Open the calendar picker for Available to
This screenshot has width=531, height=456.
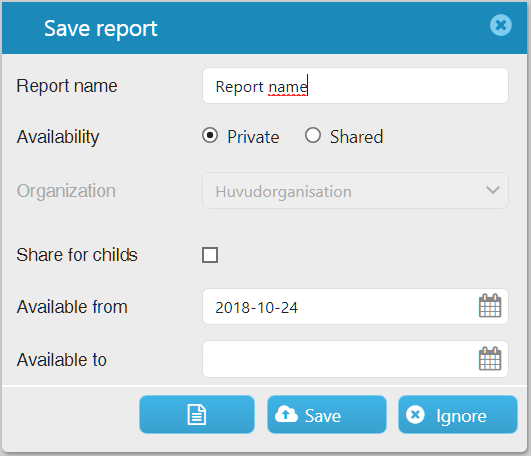[490, 359]
